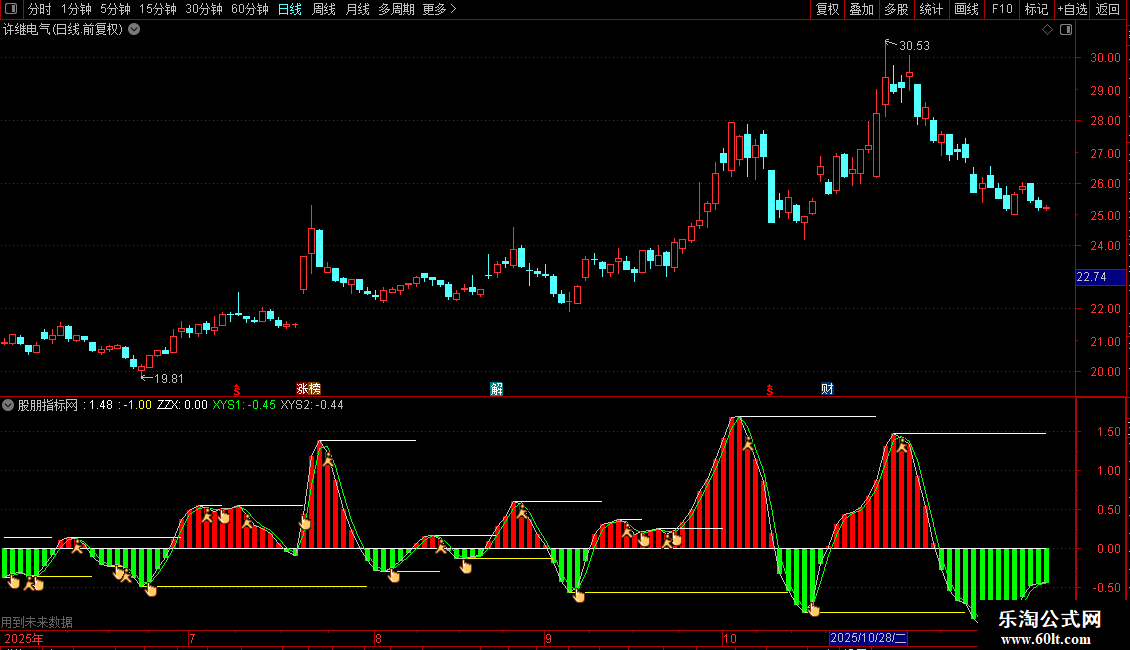Viewport: 1130px width, 650px height.
Task: Click the 2025年 label on time axis
Action: click(24, 638)
